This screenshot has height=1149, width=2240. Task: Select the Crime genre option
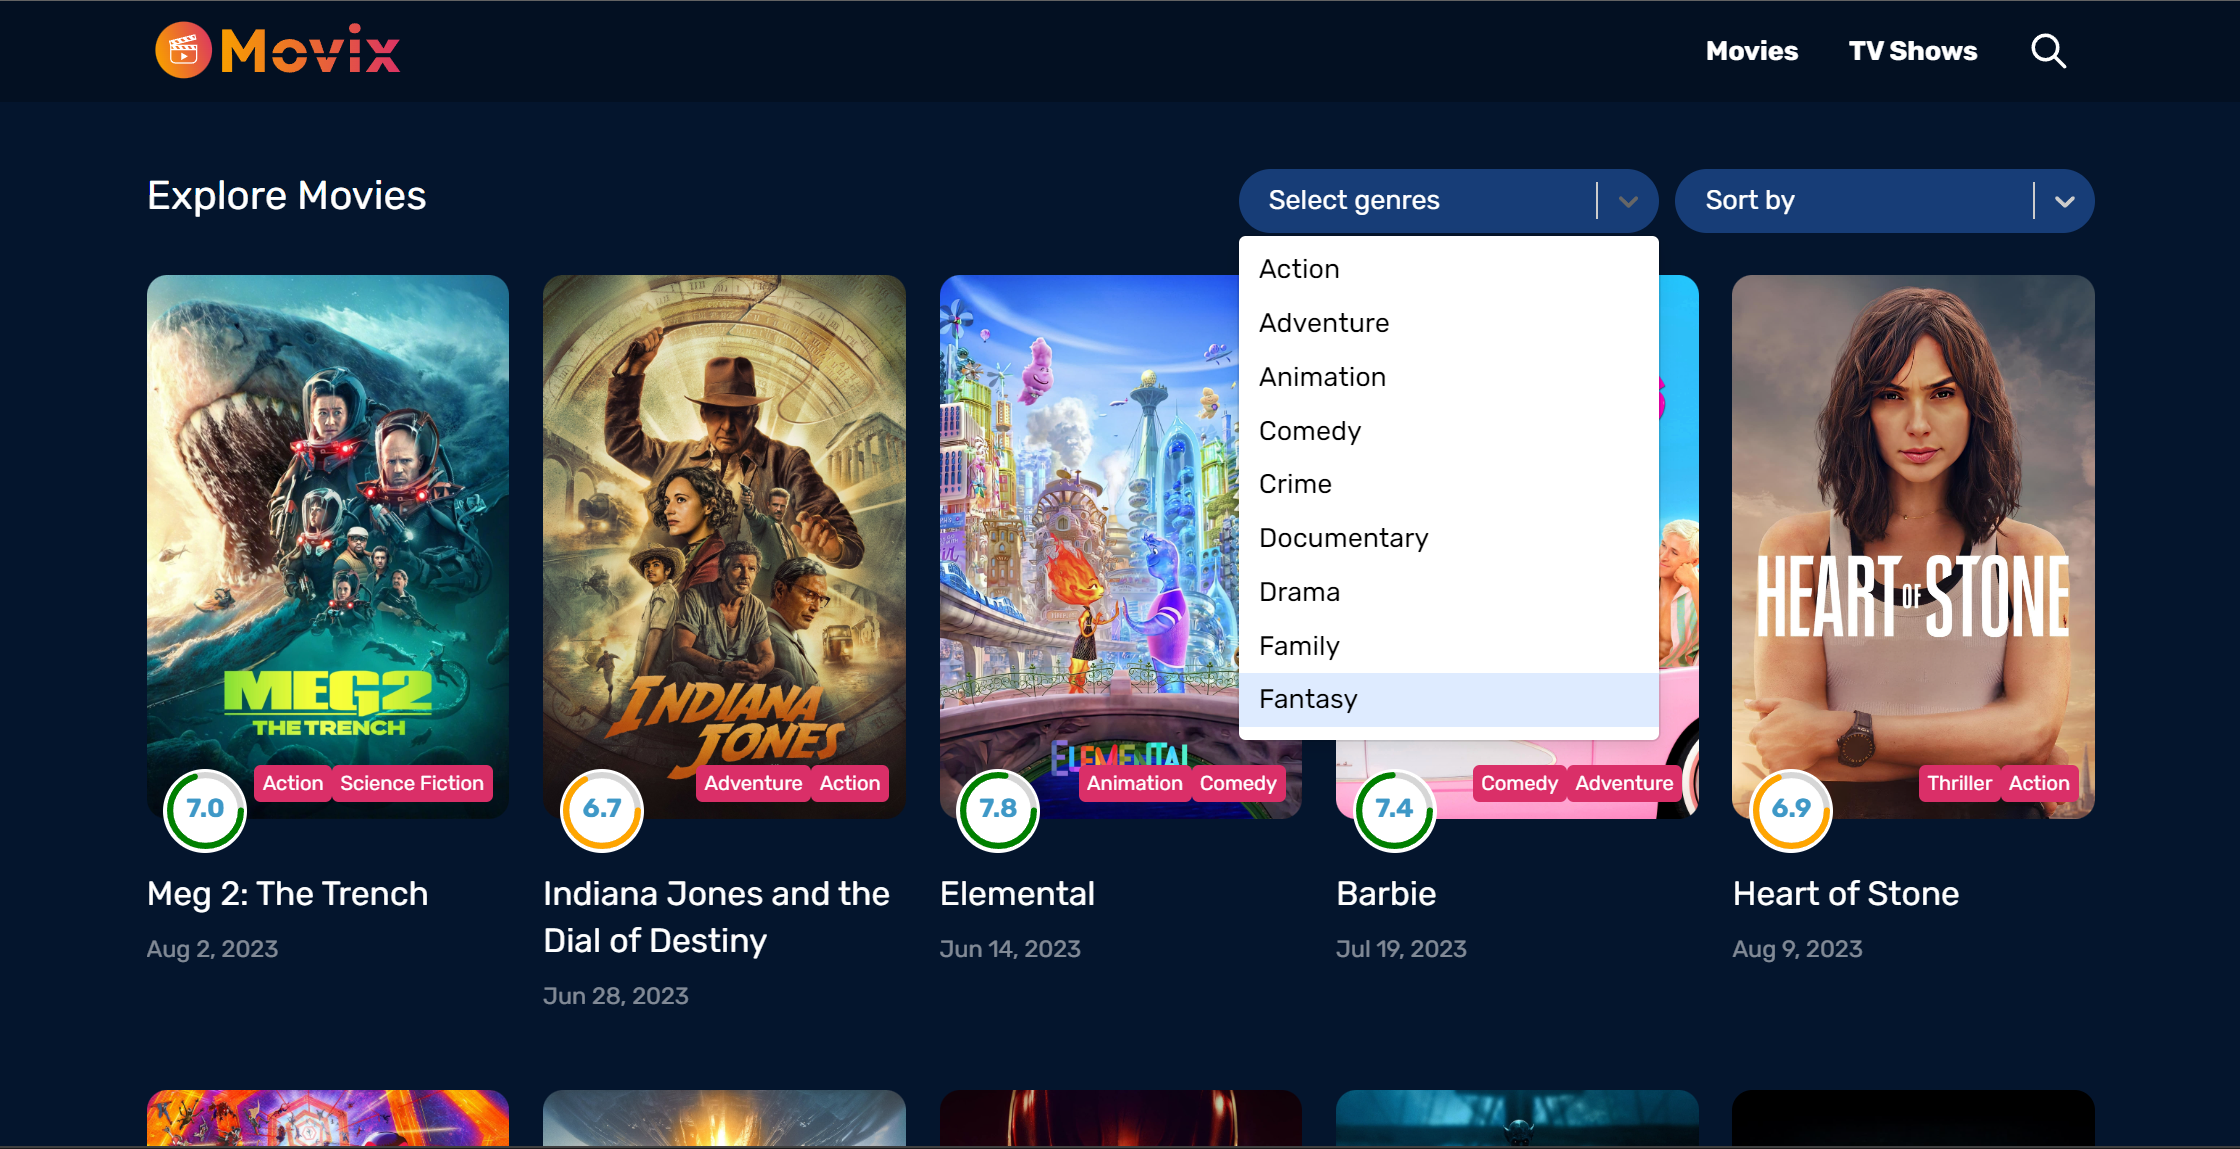click(1295, 484)
